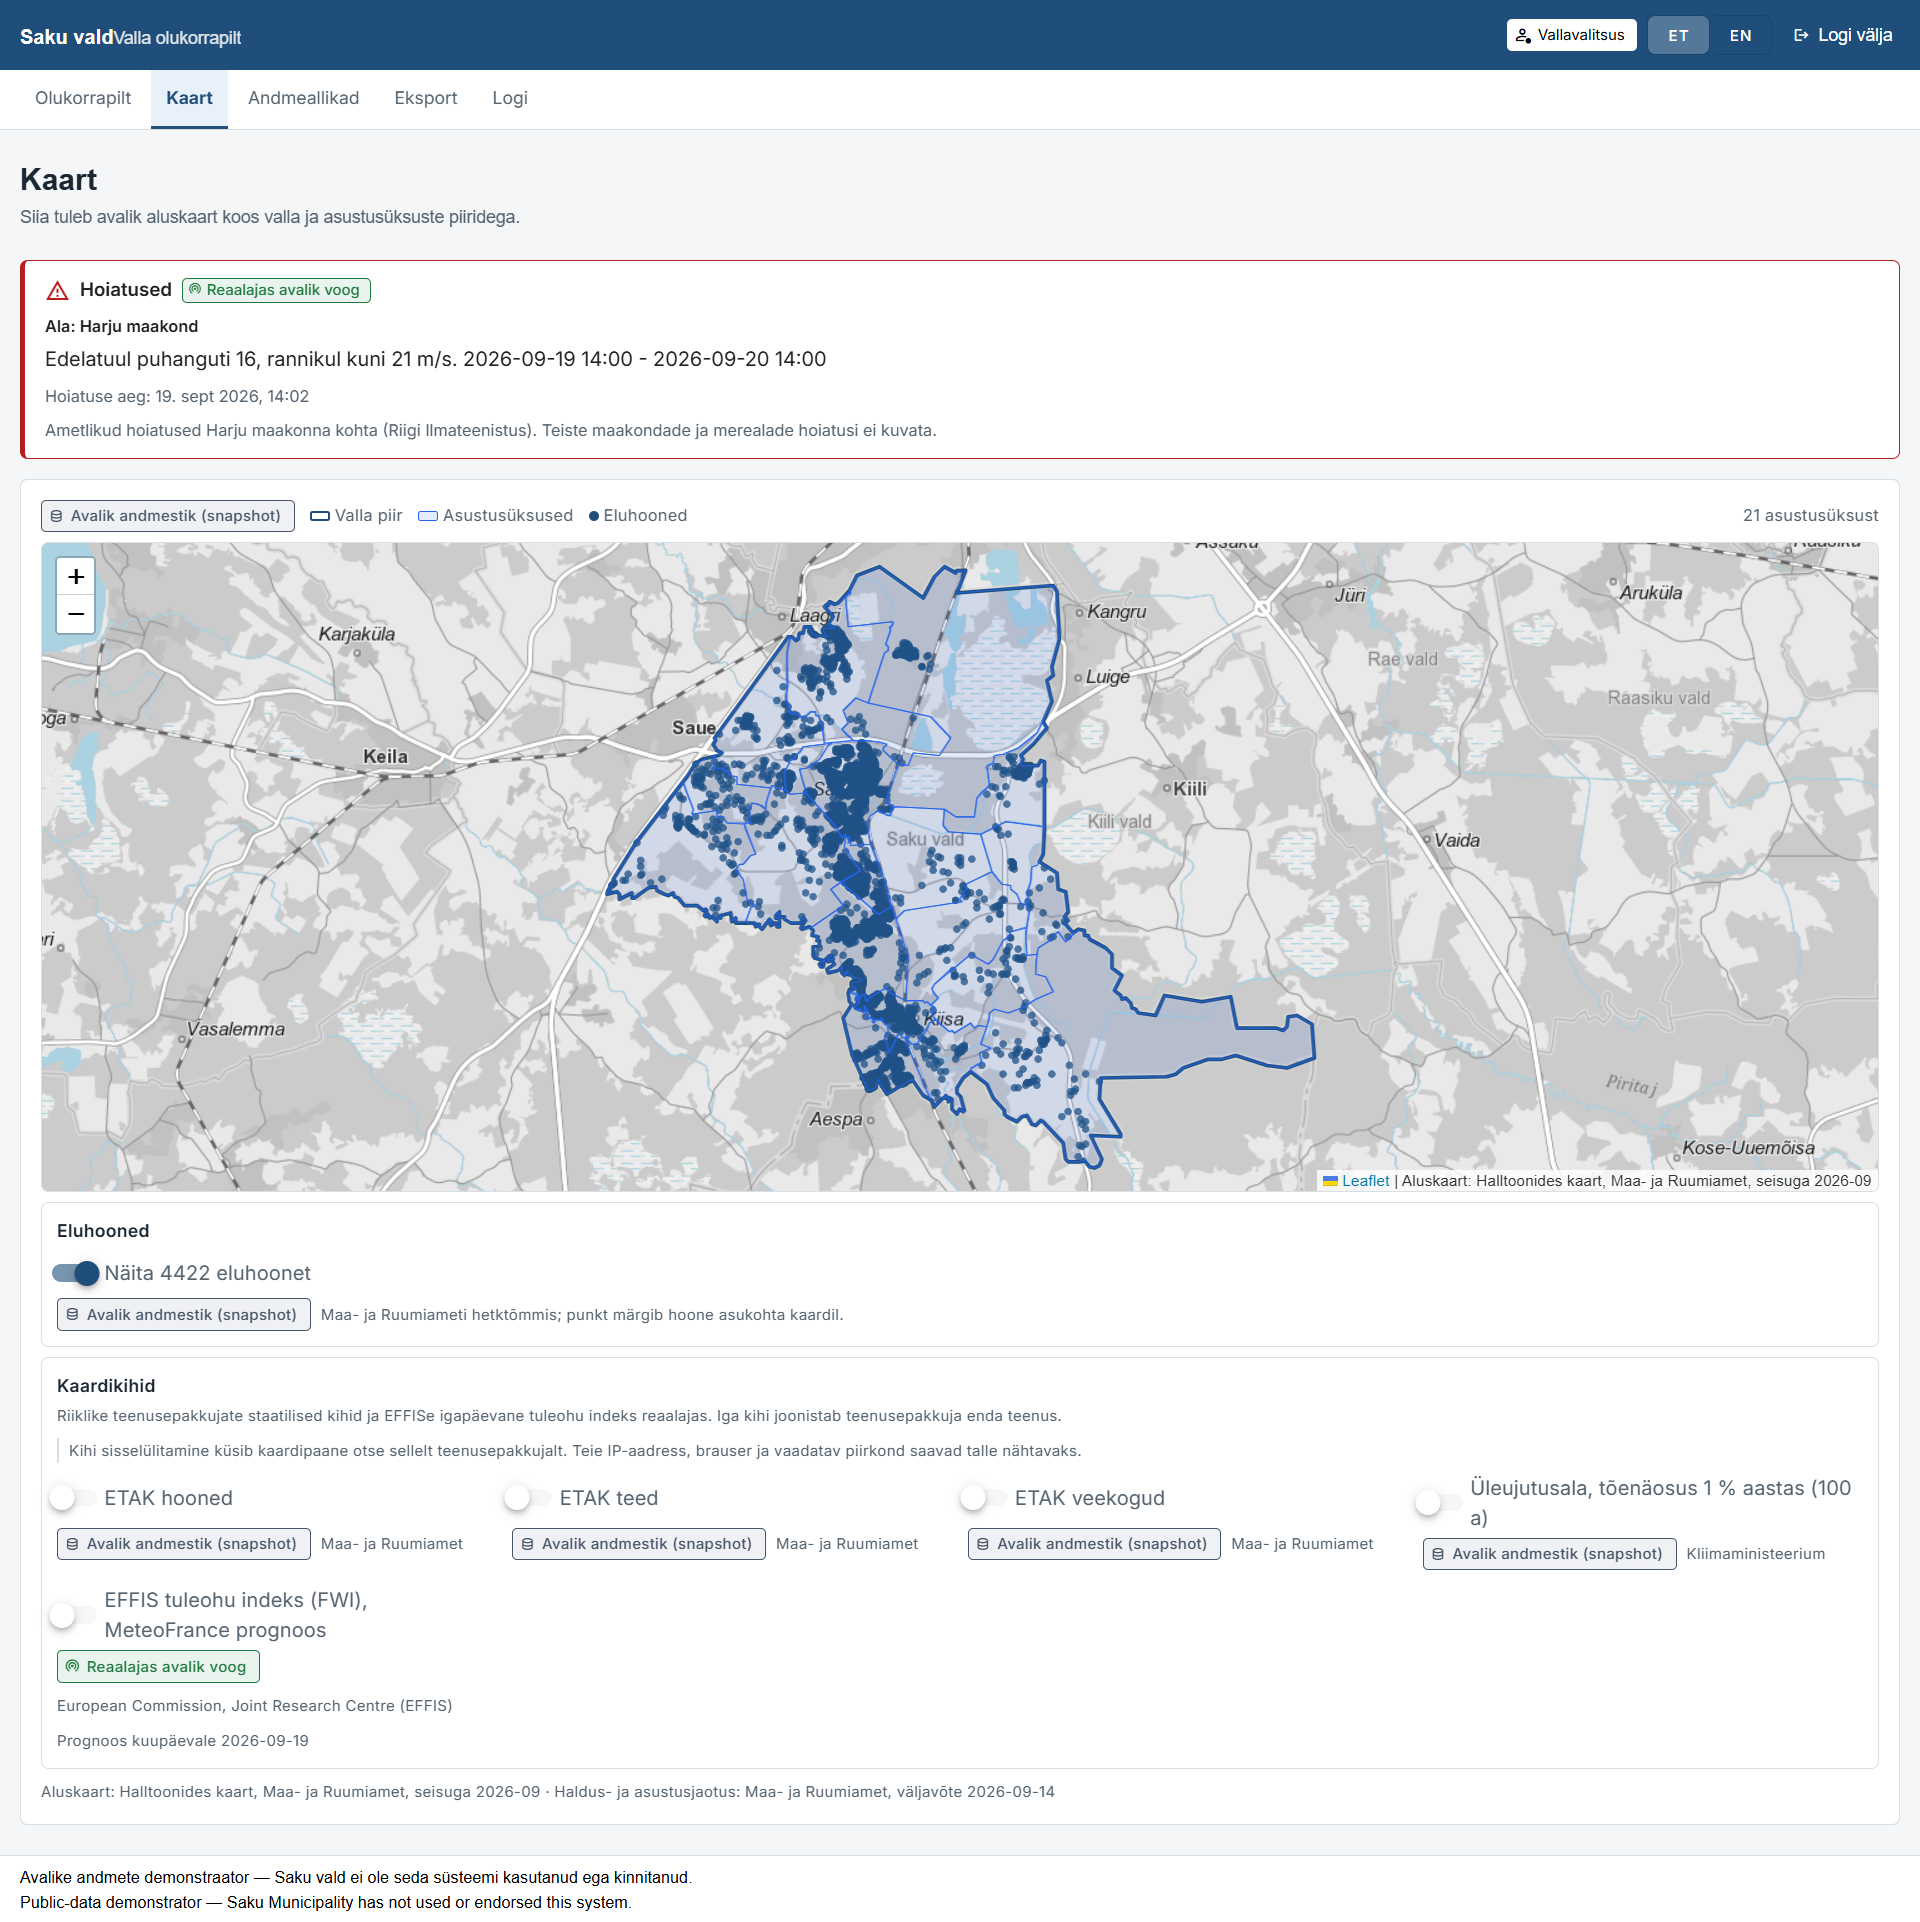1920x1922 pixels.
Task: Zoom out the map with minus button
Action: 76,614
